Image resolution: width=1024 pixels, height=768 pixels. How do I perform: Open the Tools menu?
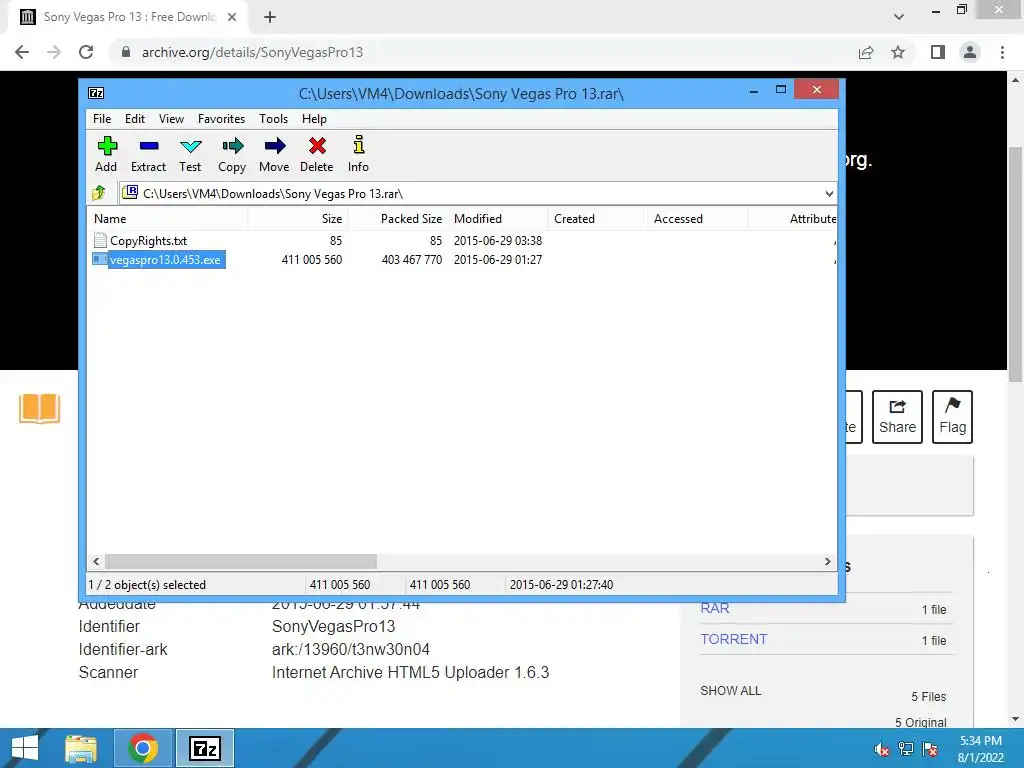[x=274, y=119]
